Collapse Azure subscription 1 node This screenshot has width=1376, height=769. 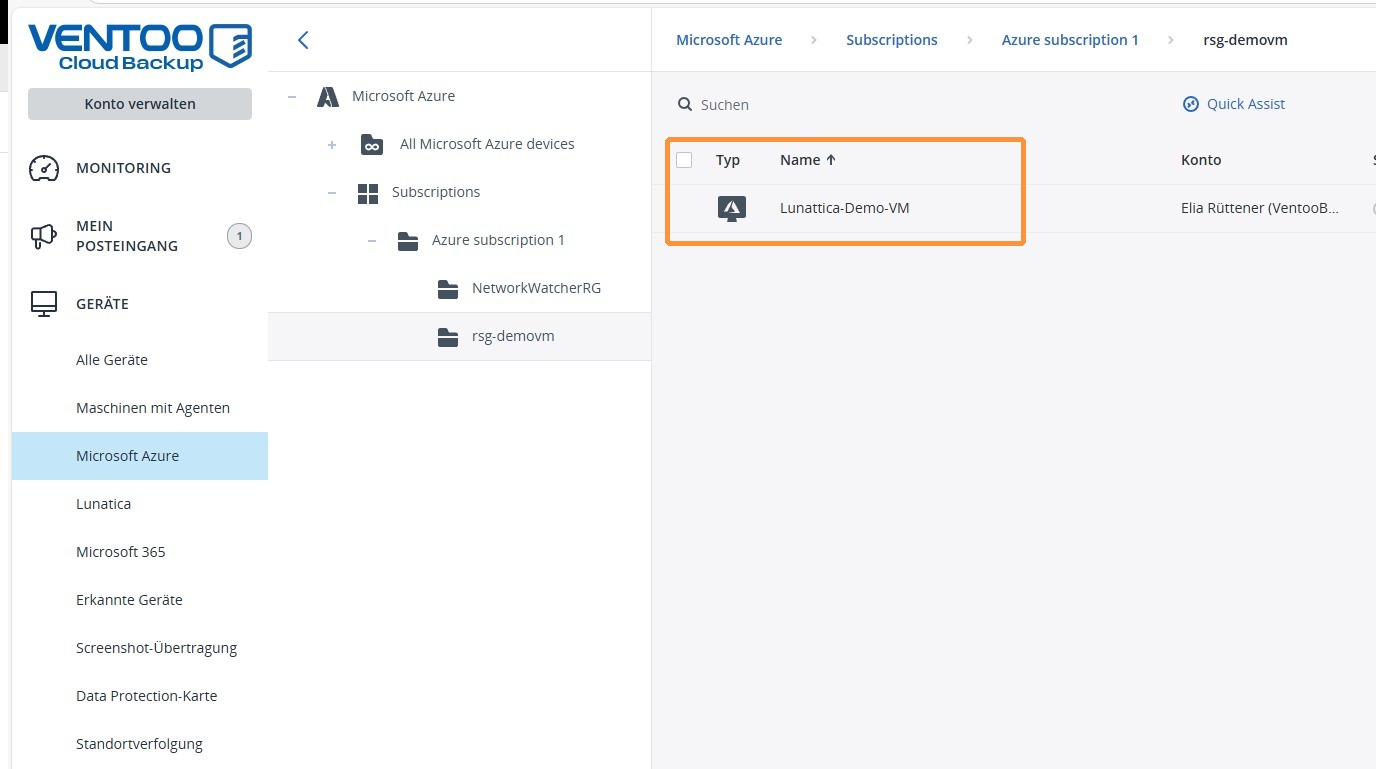(x=372, y=241)
